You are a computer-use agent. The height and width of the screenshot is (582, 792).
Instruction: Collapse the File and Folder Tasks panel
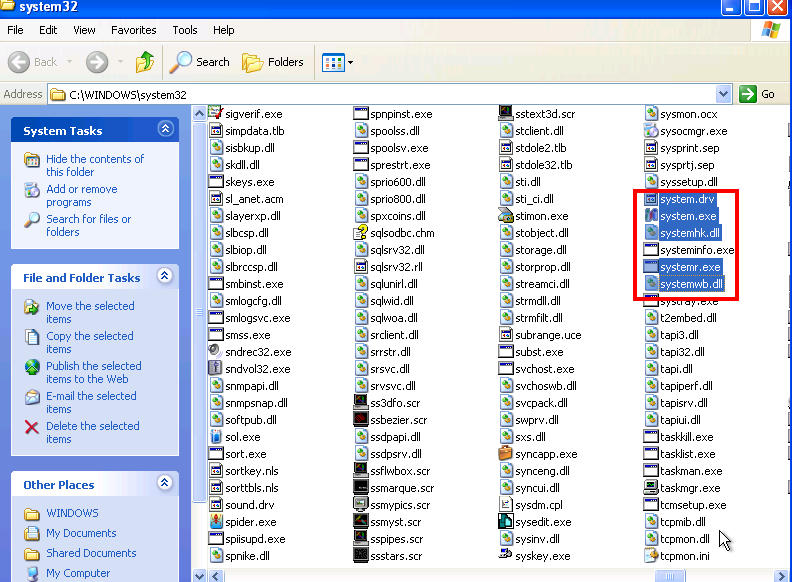[165, 276]
